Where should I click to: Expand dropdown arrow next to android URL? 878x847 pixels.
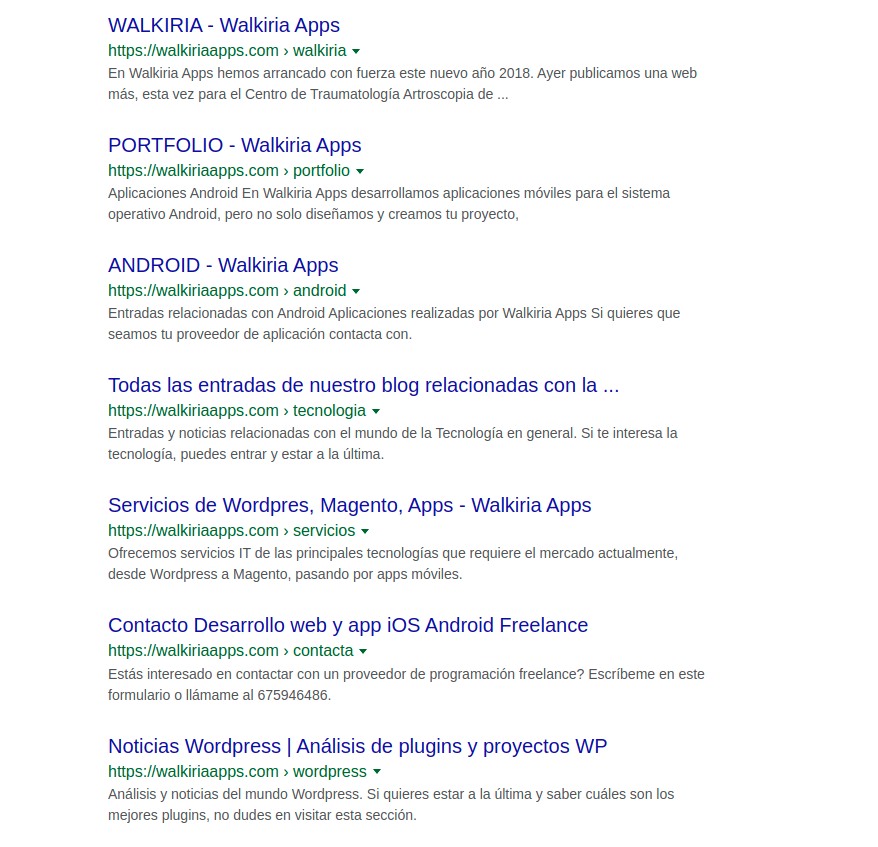(x=356, y=291)
